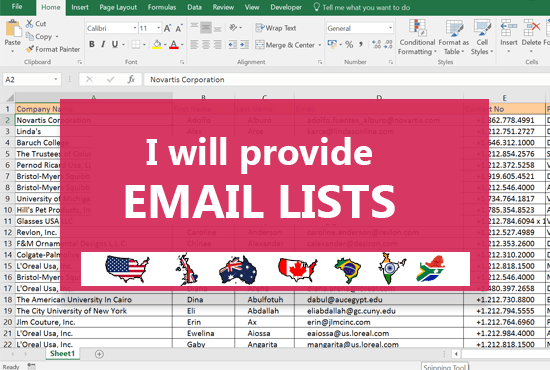
Task: Activate the Format Painter brush
Action: (30, 49)
